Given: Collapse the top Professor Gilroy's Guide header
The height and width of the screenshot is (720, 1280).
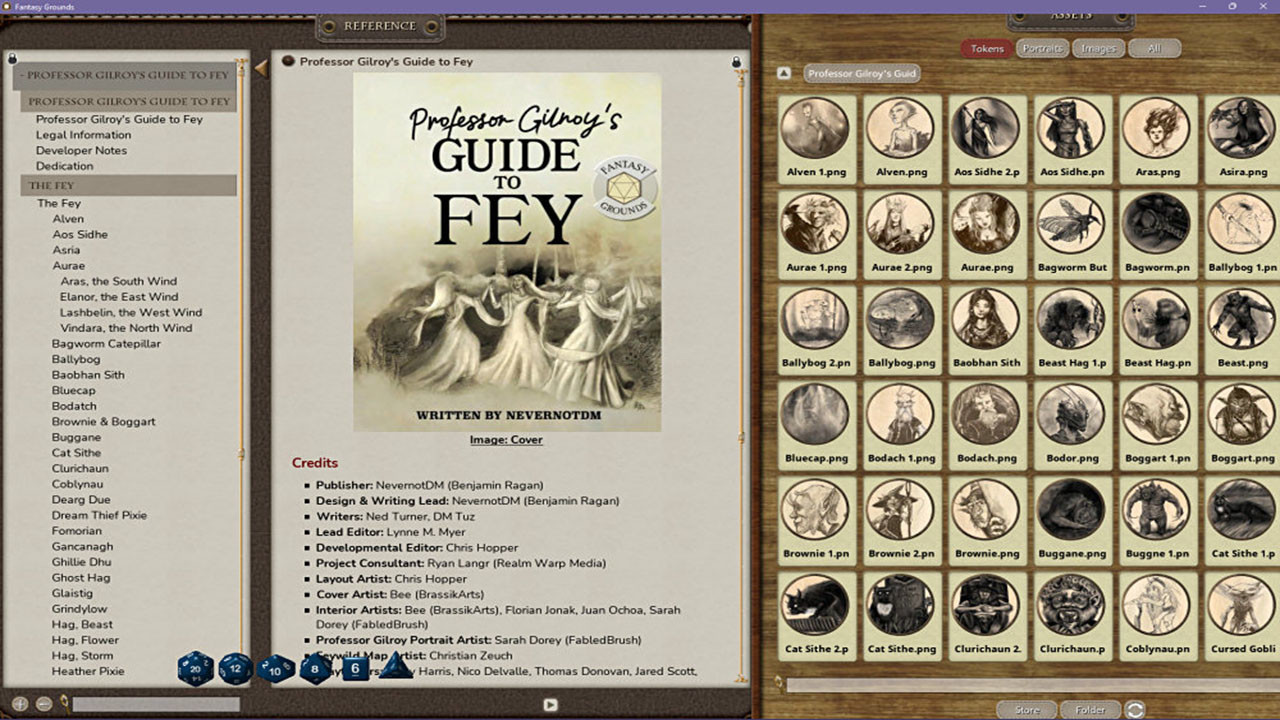Looking at the screenshot, I should (x=125, y=76).
